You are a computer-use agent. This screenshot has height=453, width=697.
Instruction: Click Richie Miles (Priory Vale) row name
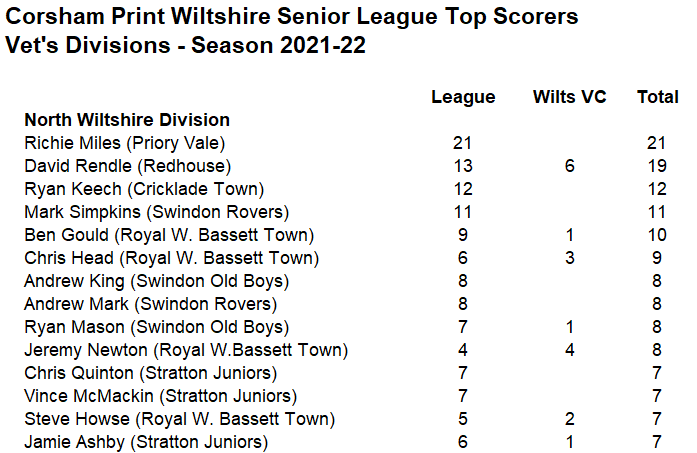click(x=125, y=144)
